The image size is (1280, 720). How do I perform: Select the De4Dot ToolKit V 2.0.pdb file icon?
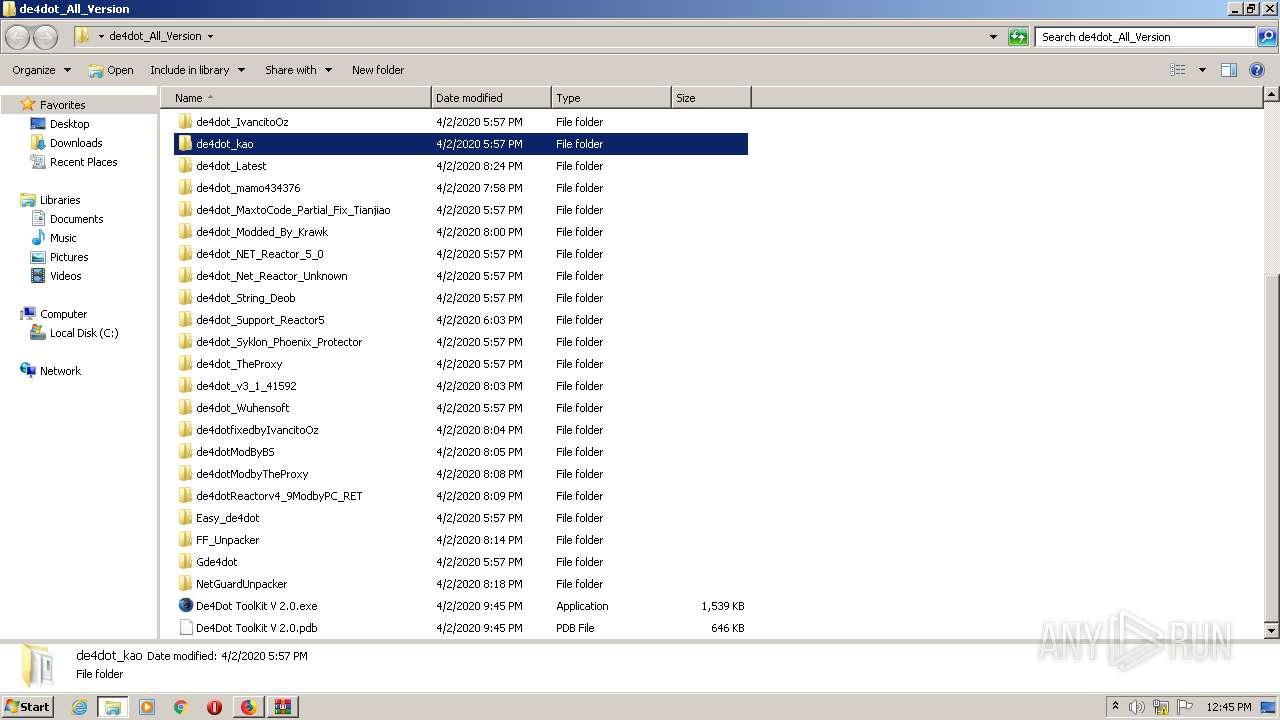(x=185, y=628)
